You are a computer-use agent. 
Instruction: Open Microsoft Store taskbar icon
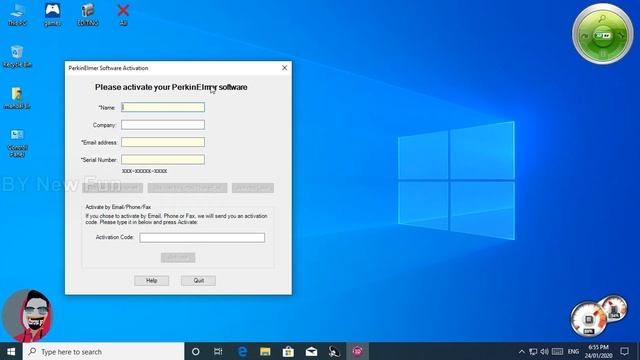tap(288, 351)
